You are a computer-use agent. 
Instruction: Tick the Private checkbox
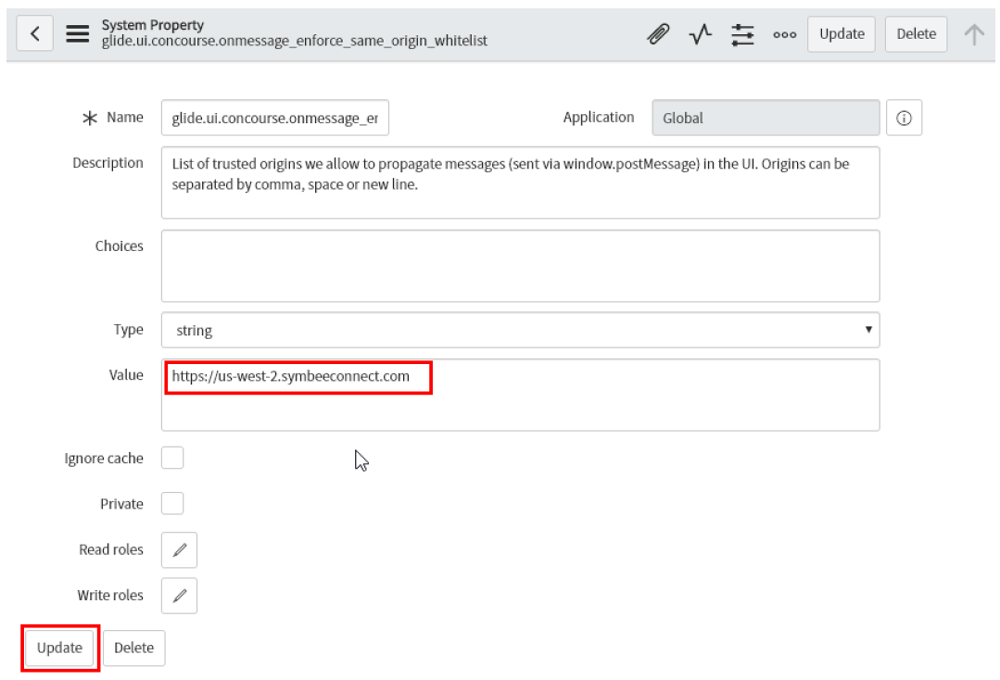pyautogui.click(x=172, y=503)
